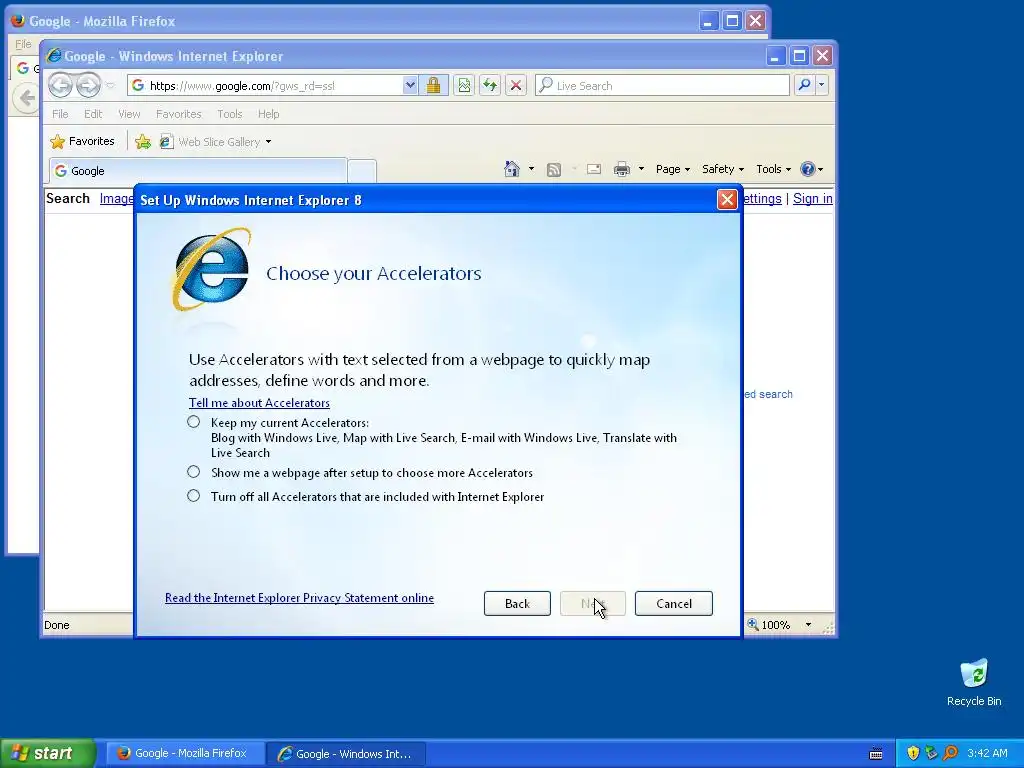Expand the Print dropdown arrow
This screenshot has width=1024, height=768.
641,169
